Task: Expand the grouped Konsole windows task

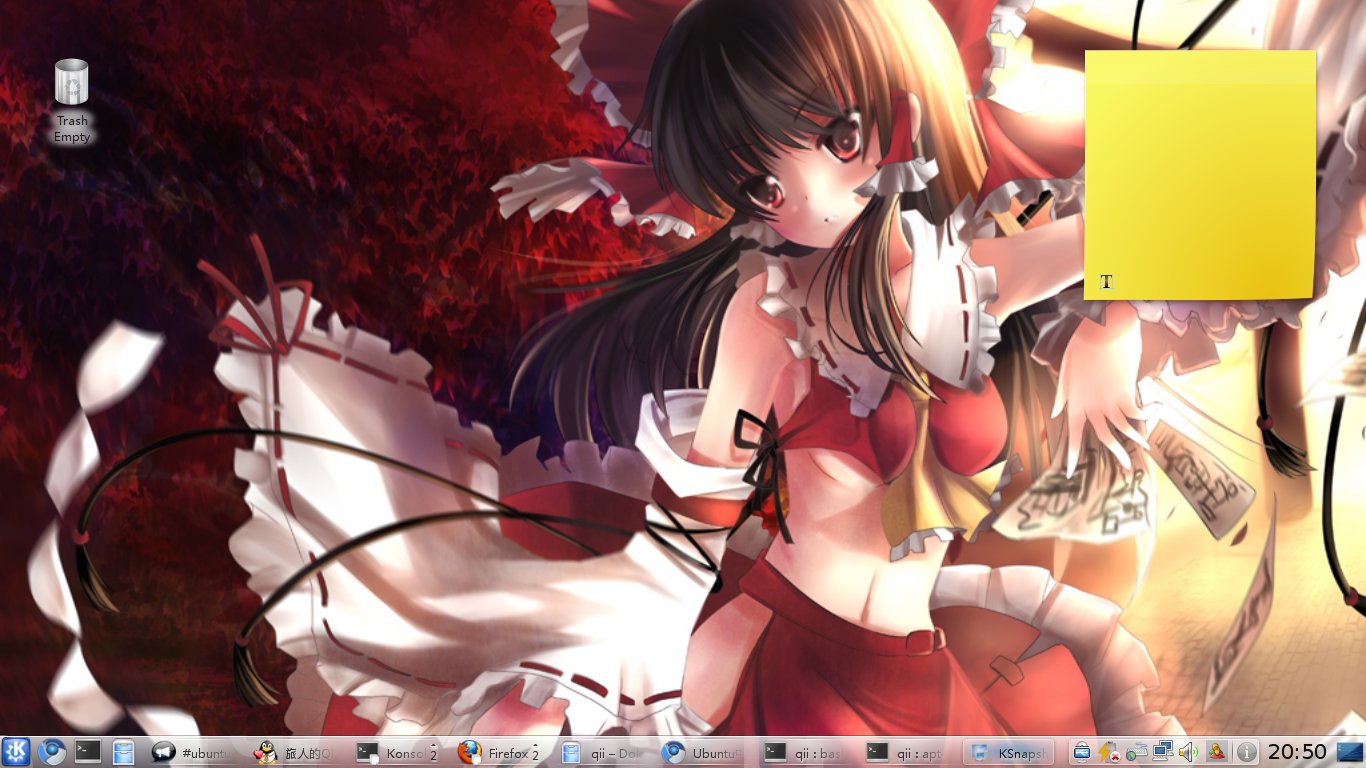Action: [x=399, y=753]
